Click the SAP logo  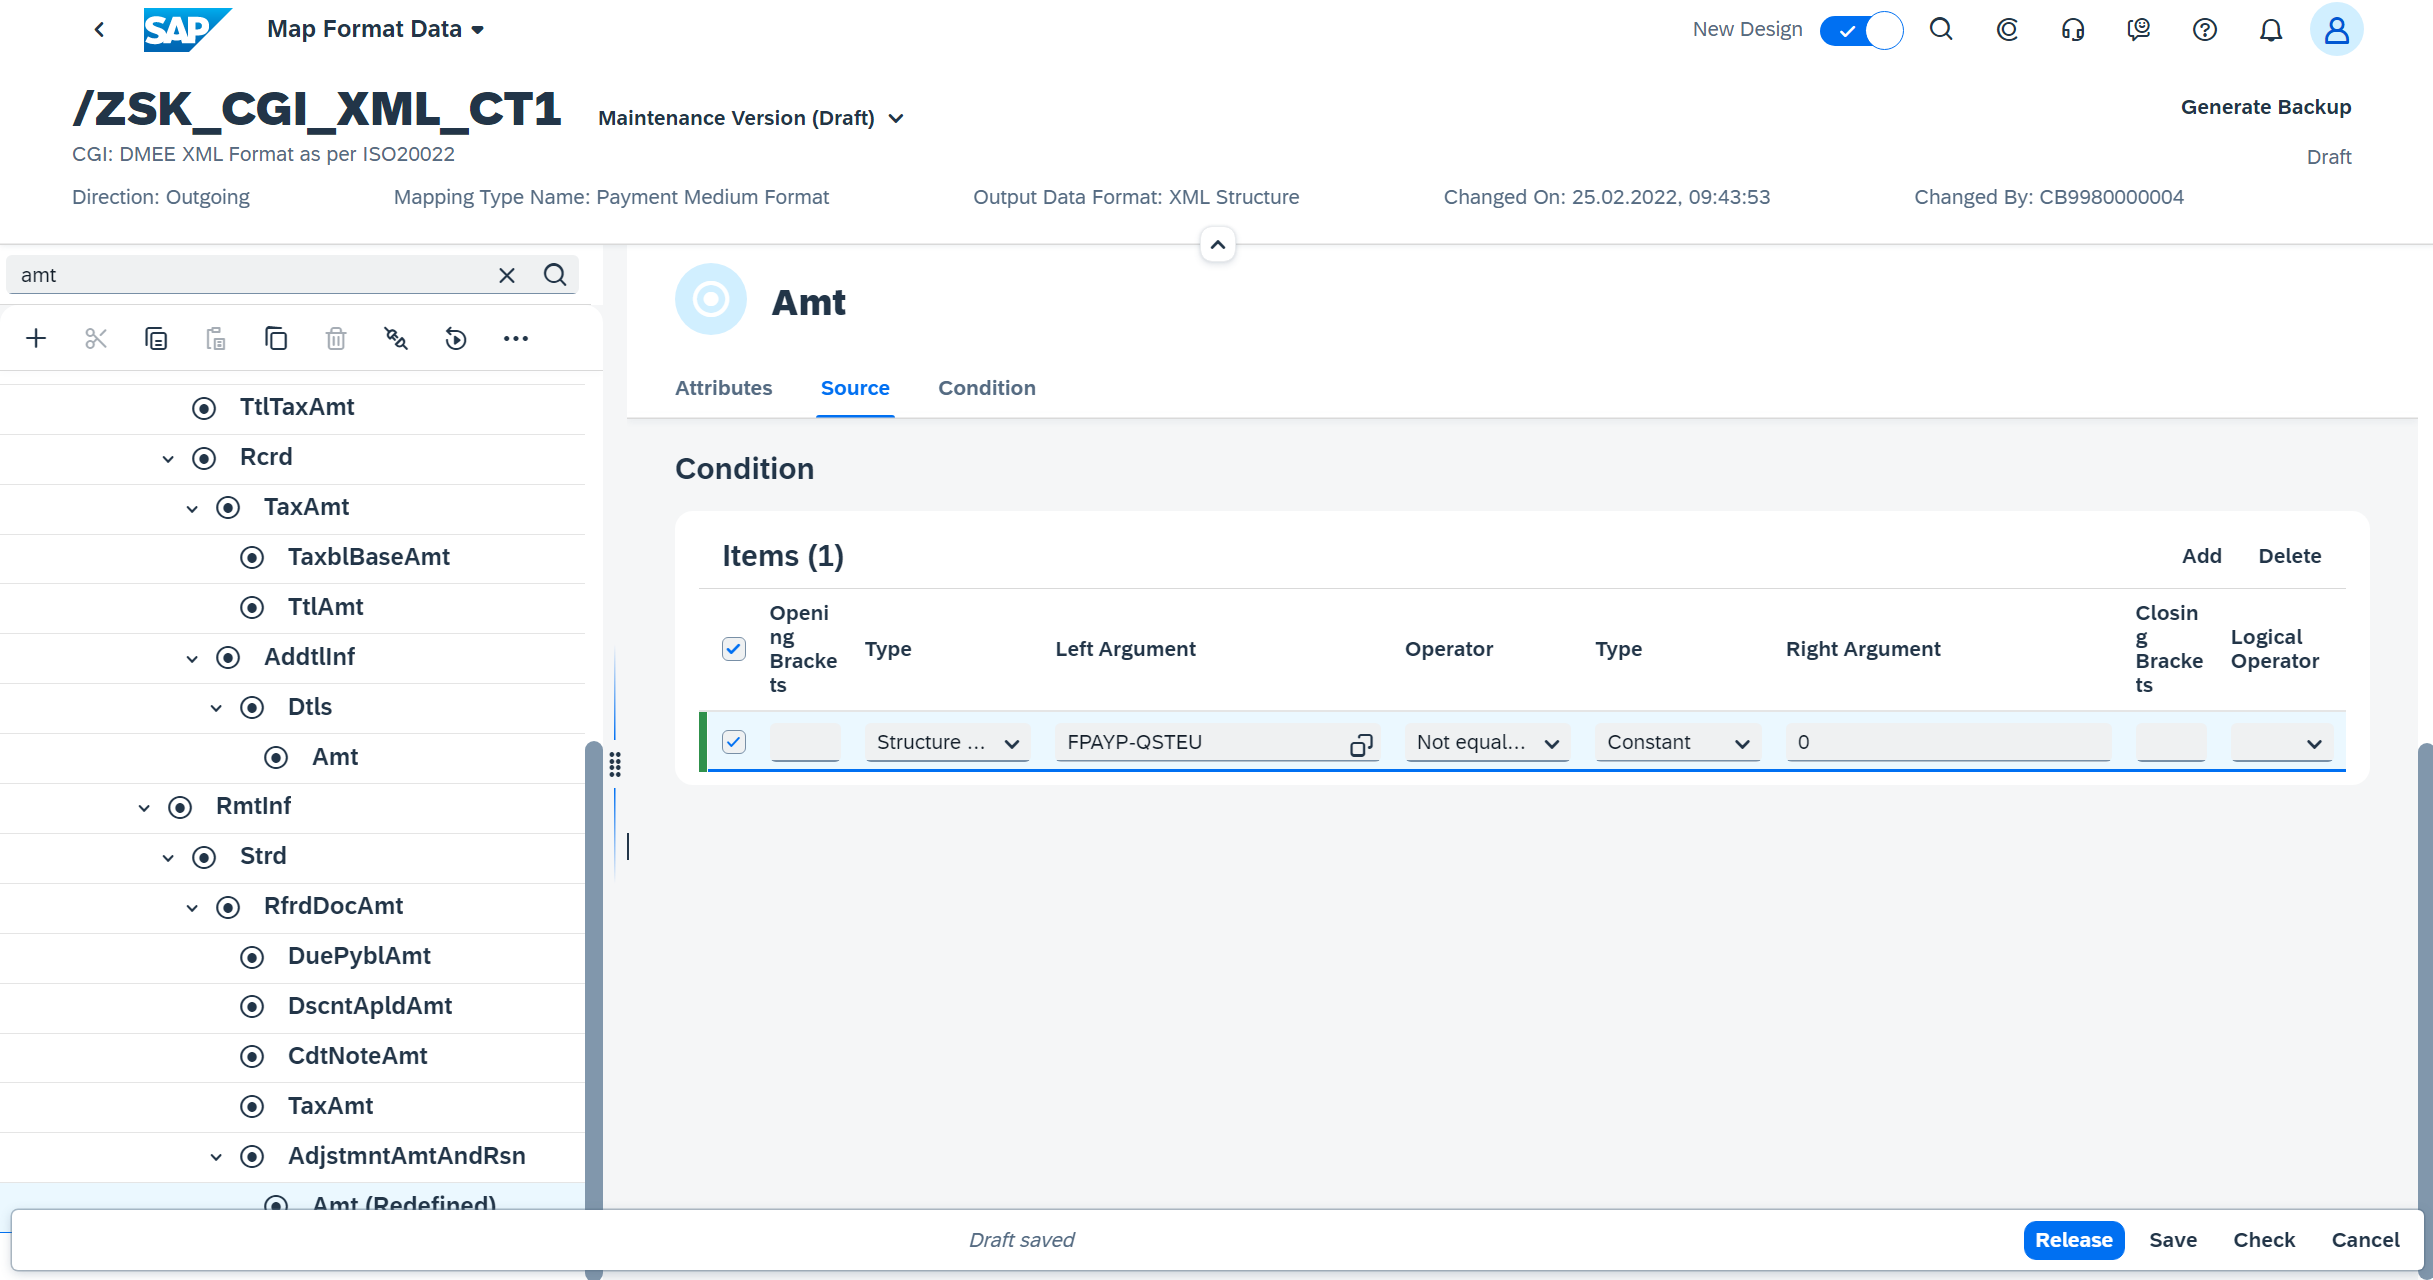pyautogui.click(x=186, y=29)
